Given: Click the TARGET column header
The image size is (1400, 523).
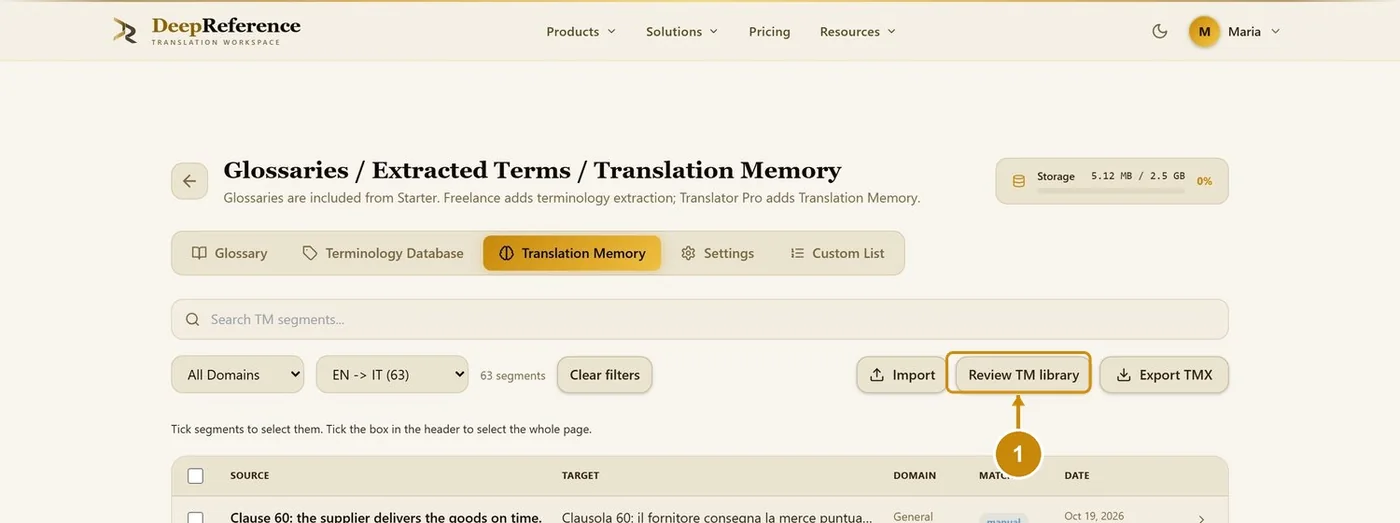Looking at the screenshot, I should pos(581,476).
